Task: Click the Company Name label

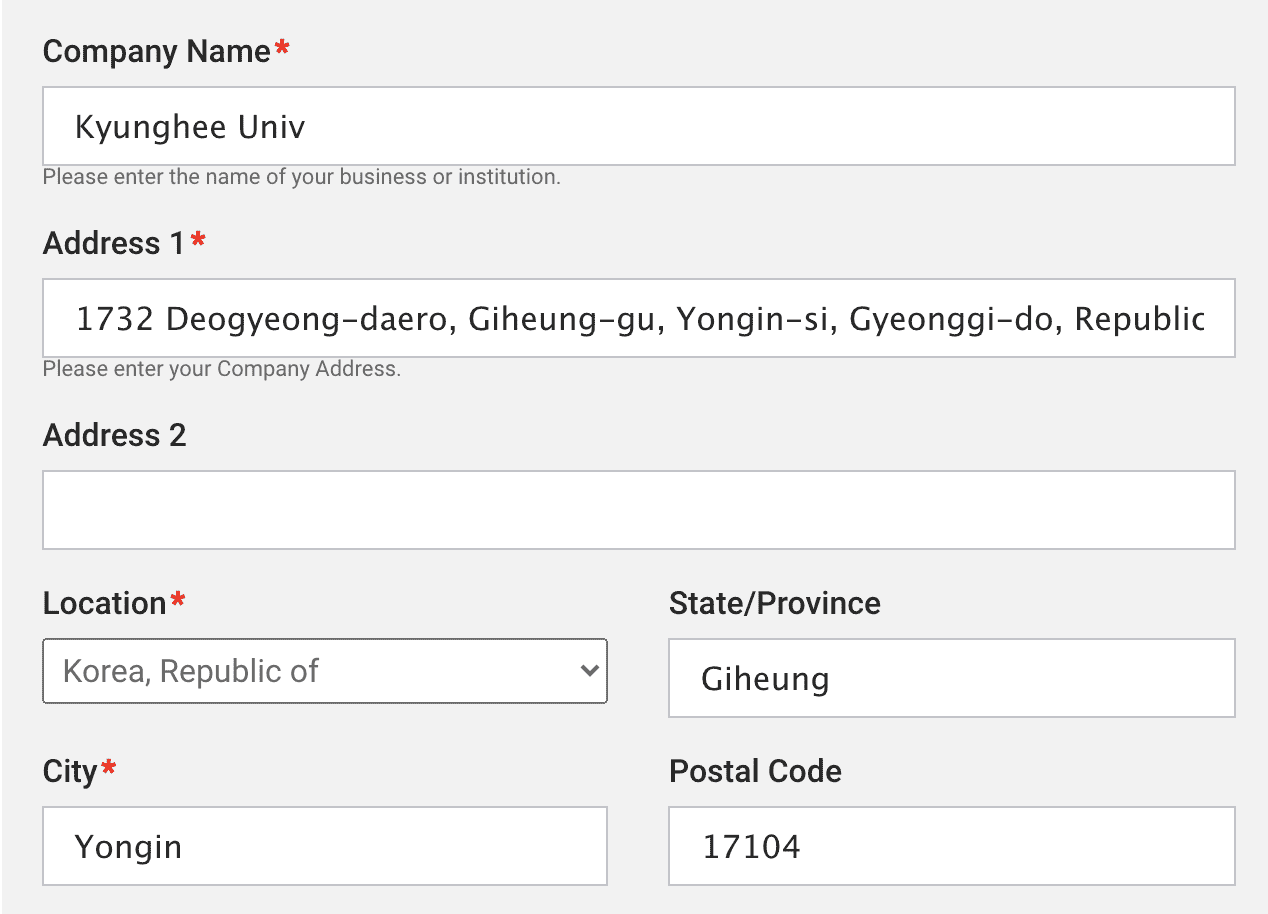Action: pyautogui.click(x=157, y=52)
